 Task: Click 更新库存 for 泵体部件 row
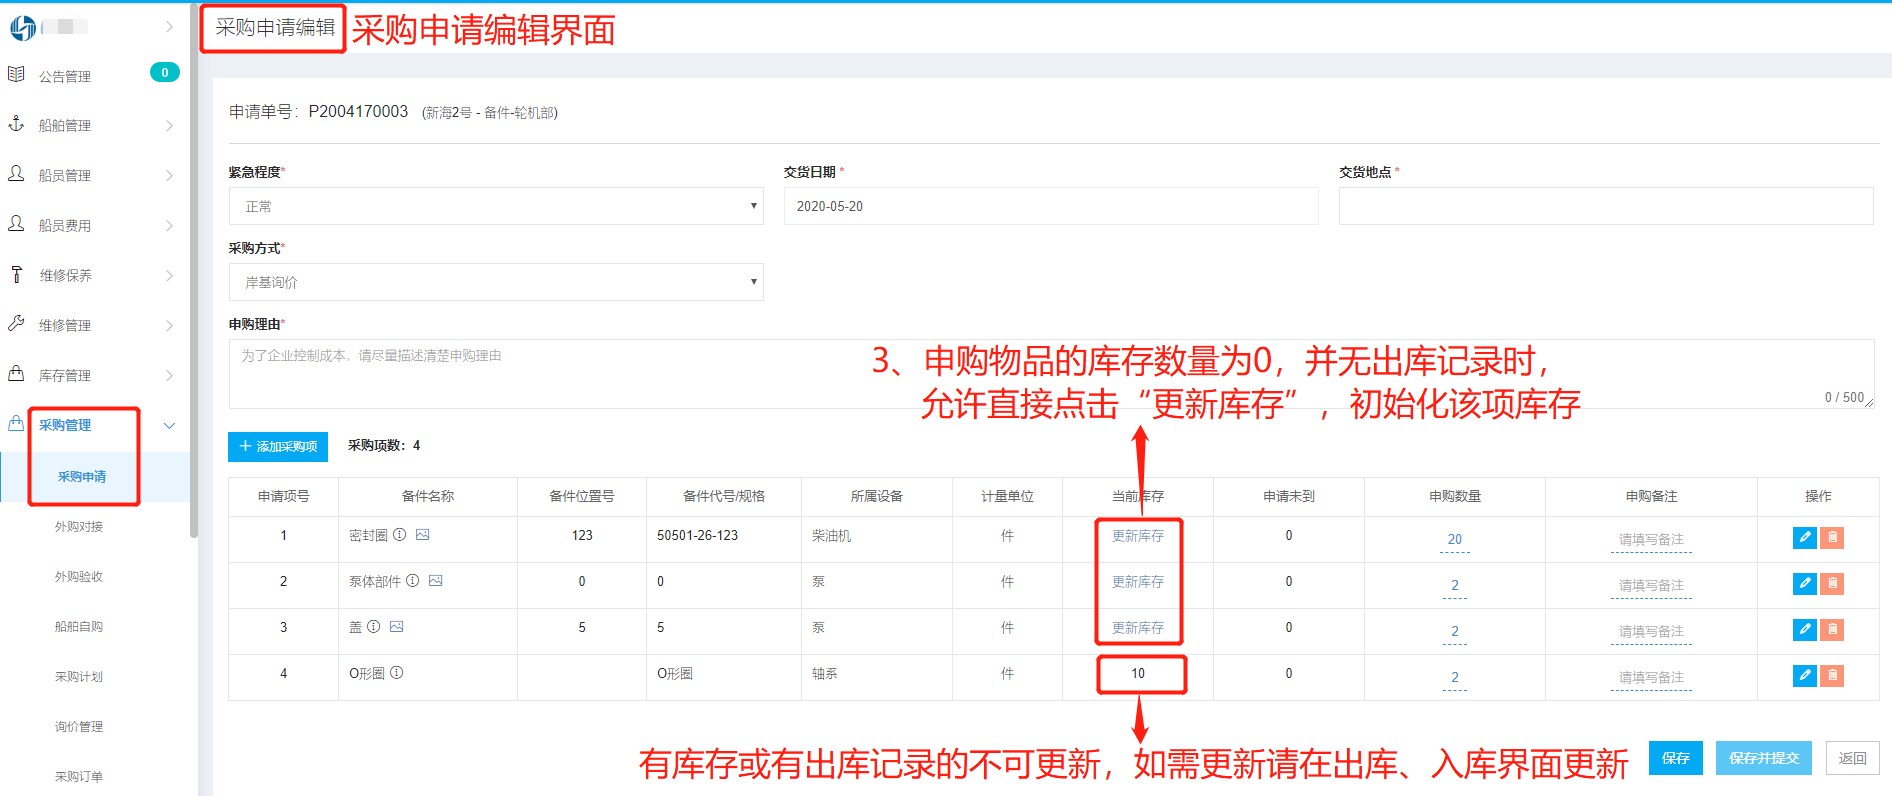[x=1138, y=582]
